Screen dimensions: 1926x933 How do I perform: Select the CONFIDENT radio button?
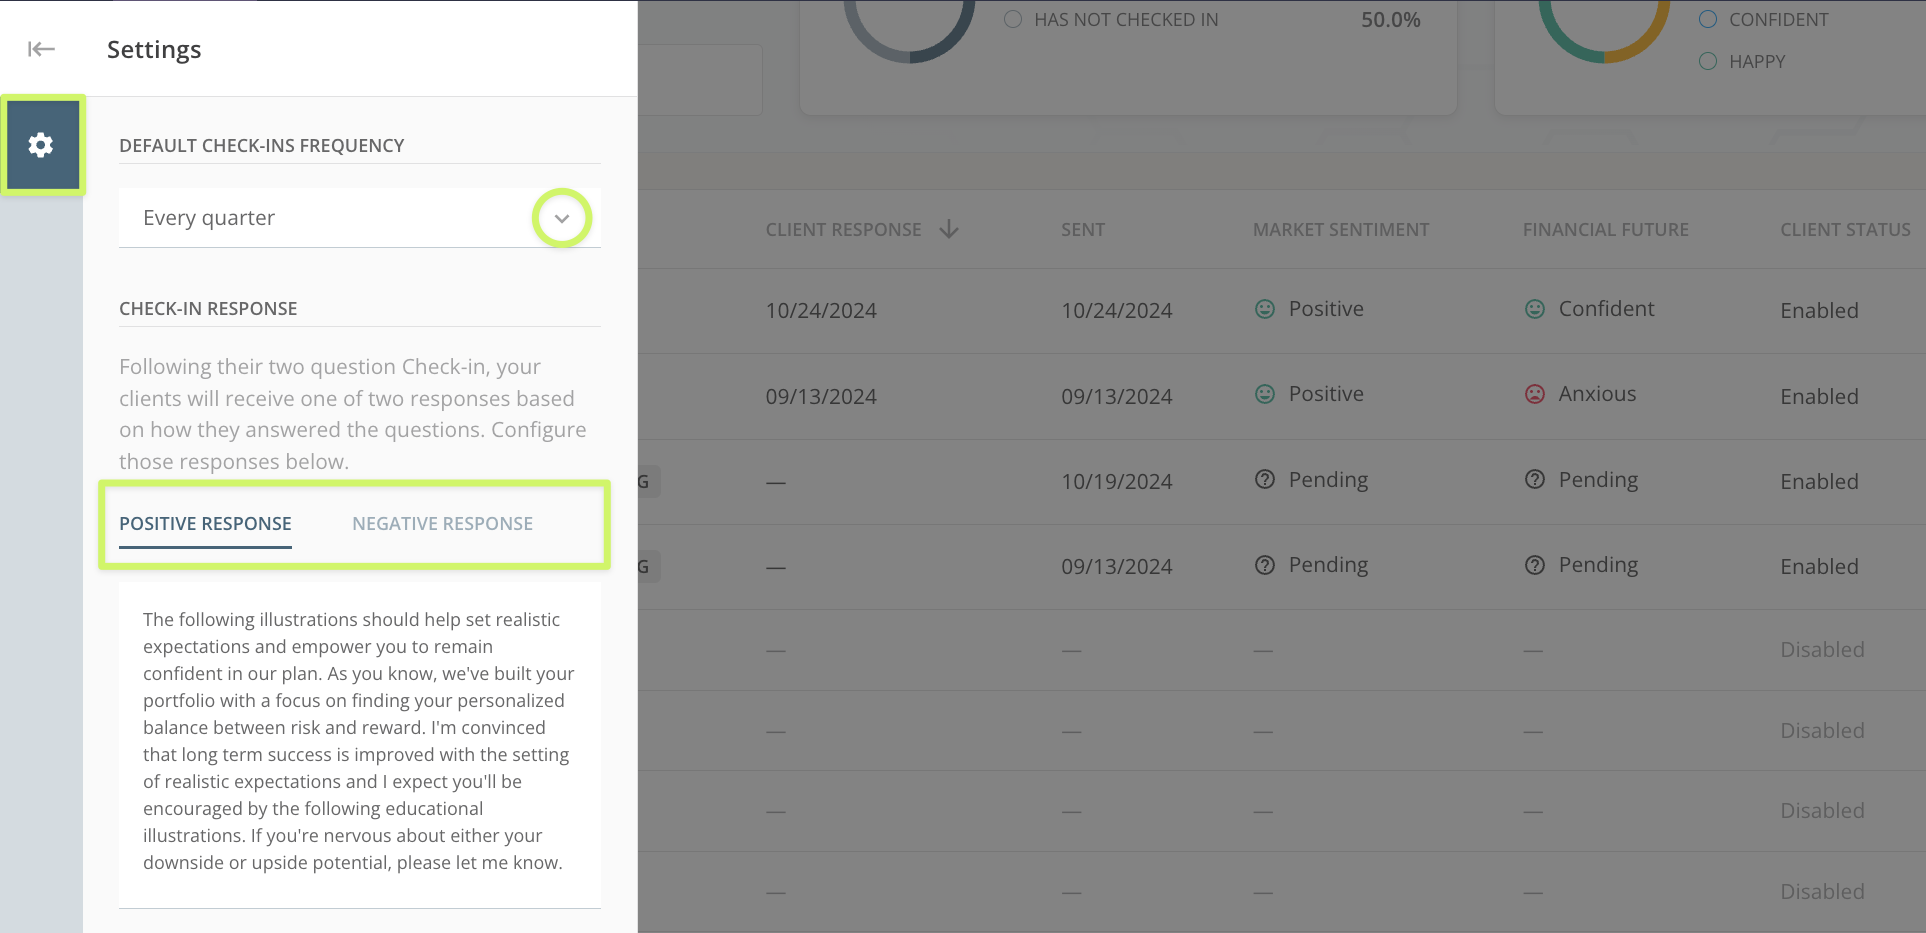(x=1707, y=19)
